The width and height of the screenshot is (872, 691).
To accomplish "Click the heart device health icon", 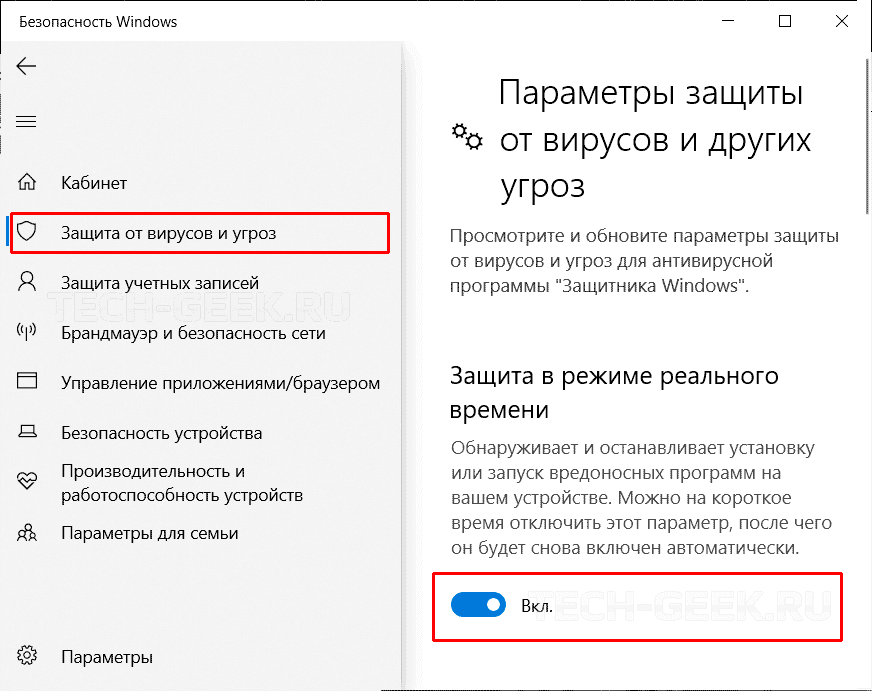I will click(x=28, y=483).
